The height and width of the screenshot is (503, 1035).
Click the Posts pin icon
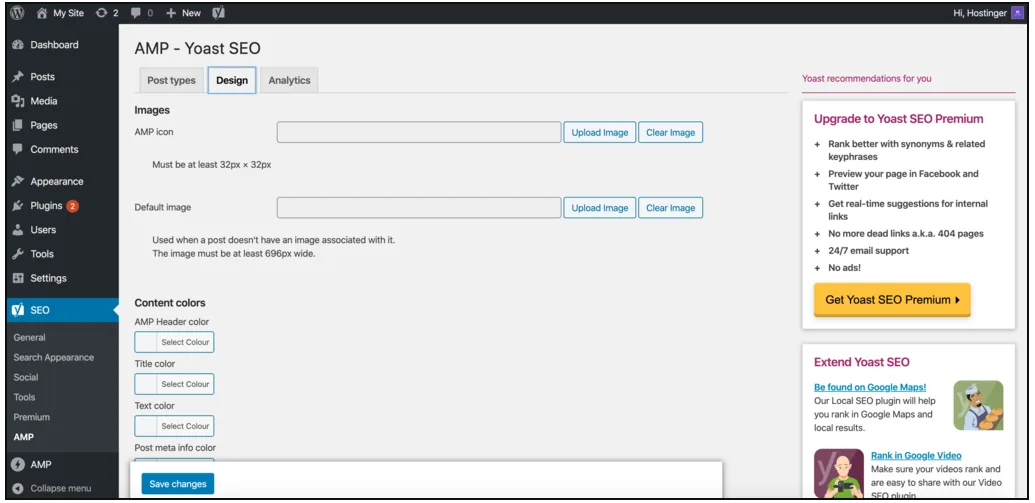[x=18, y=77]
